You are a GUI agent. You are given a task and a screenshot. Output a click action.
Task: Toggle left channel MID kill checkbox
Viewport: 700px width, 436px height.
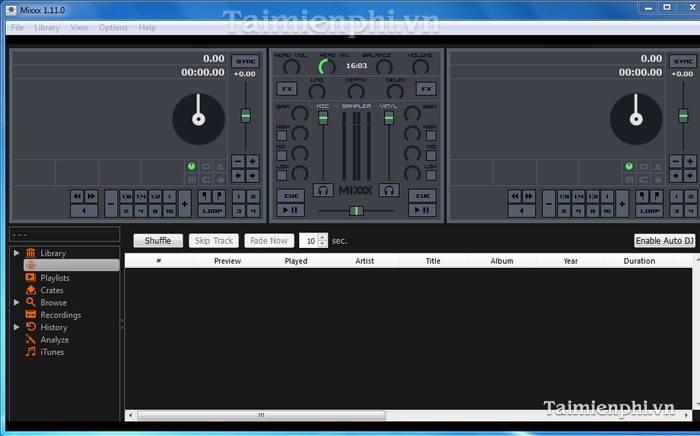click(x=282, y=155)
